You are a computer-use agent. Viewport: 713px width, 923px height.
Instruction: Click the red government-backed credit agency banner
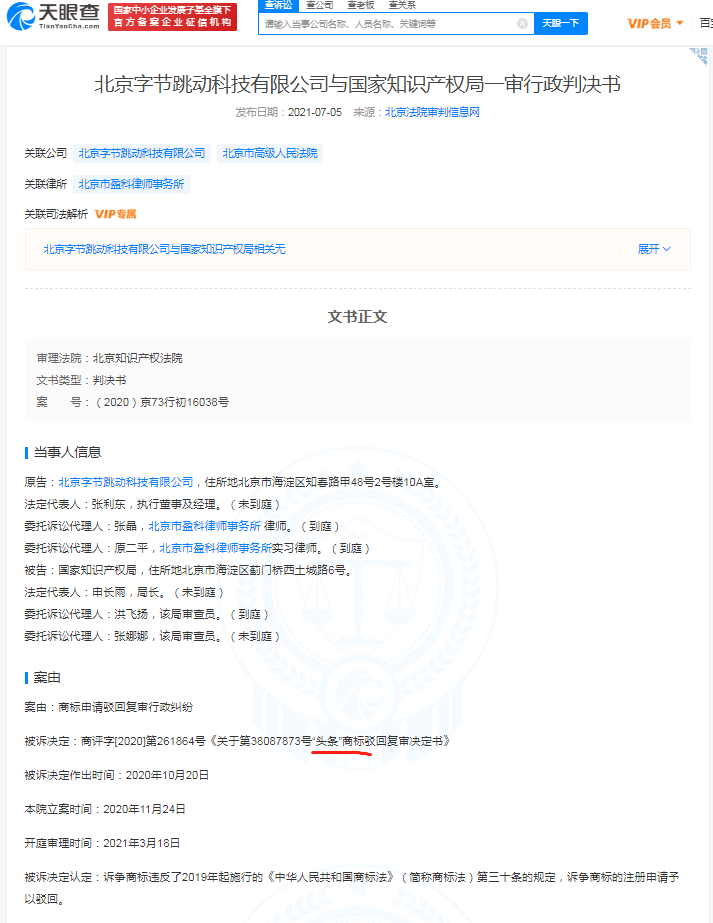coord(173,16)
